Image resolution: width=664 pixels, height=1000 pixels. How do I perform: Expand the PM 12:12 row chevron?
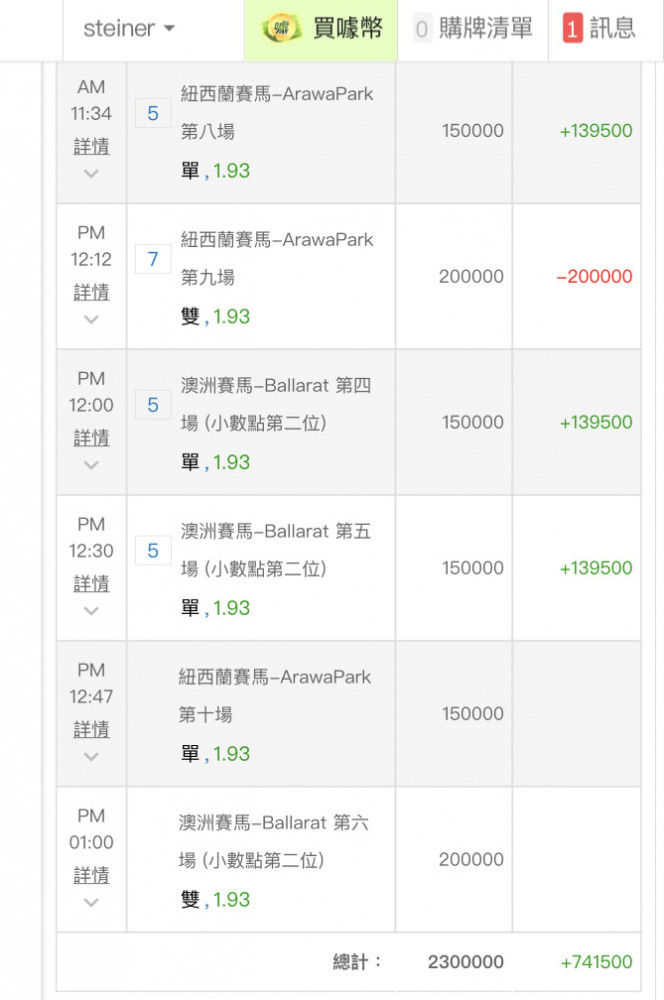91,320
